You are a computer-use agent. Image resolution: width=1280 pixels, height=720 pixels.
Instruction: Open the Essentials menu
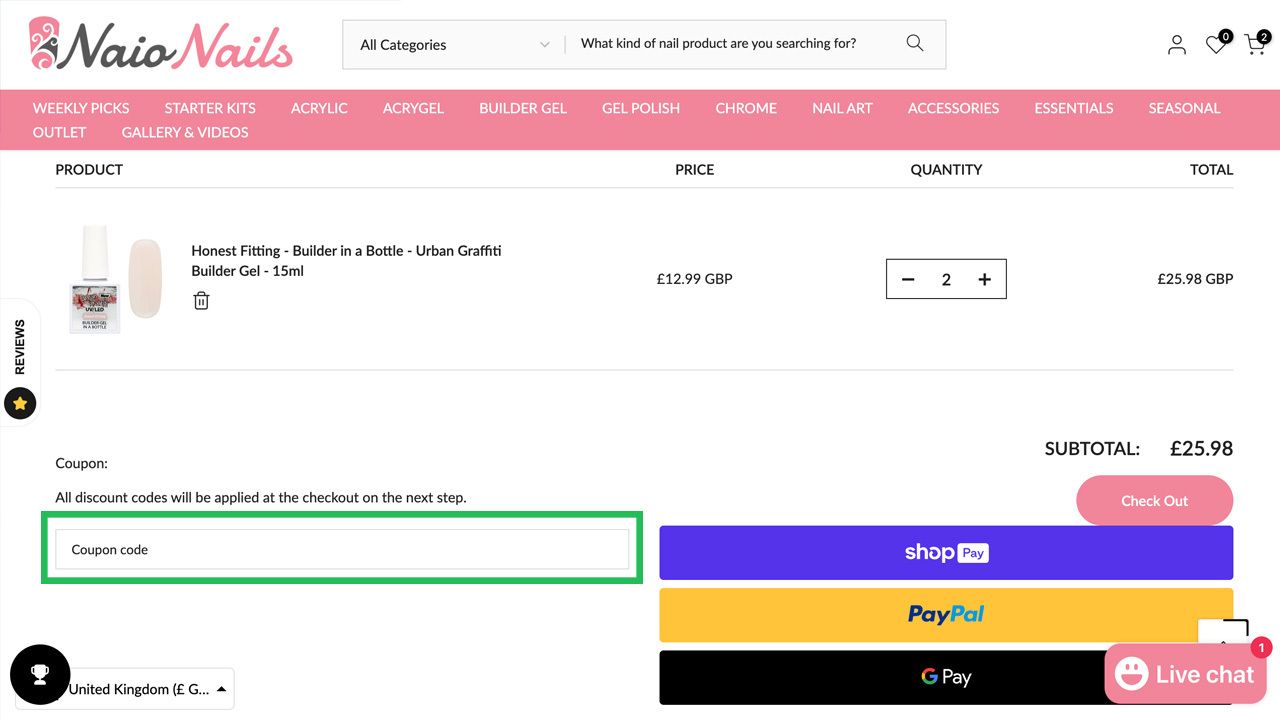pyautogui.click(x=1074, y=108)
